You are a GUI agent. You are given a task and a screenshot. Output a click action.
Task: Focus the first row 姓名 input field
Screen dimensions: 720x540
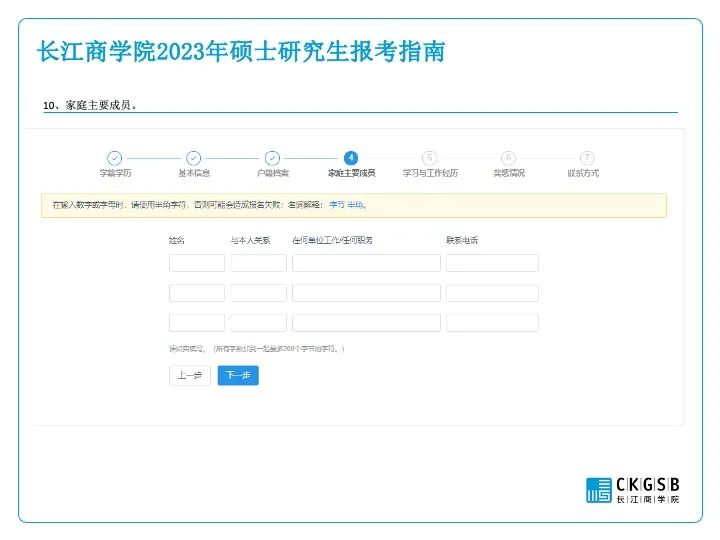(197, 263)
